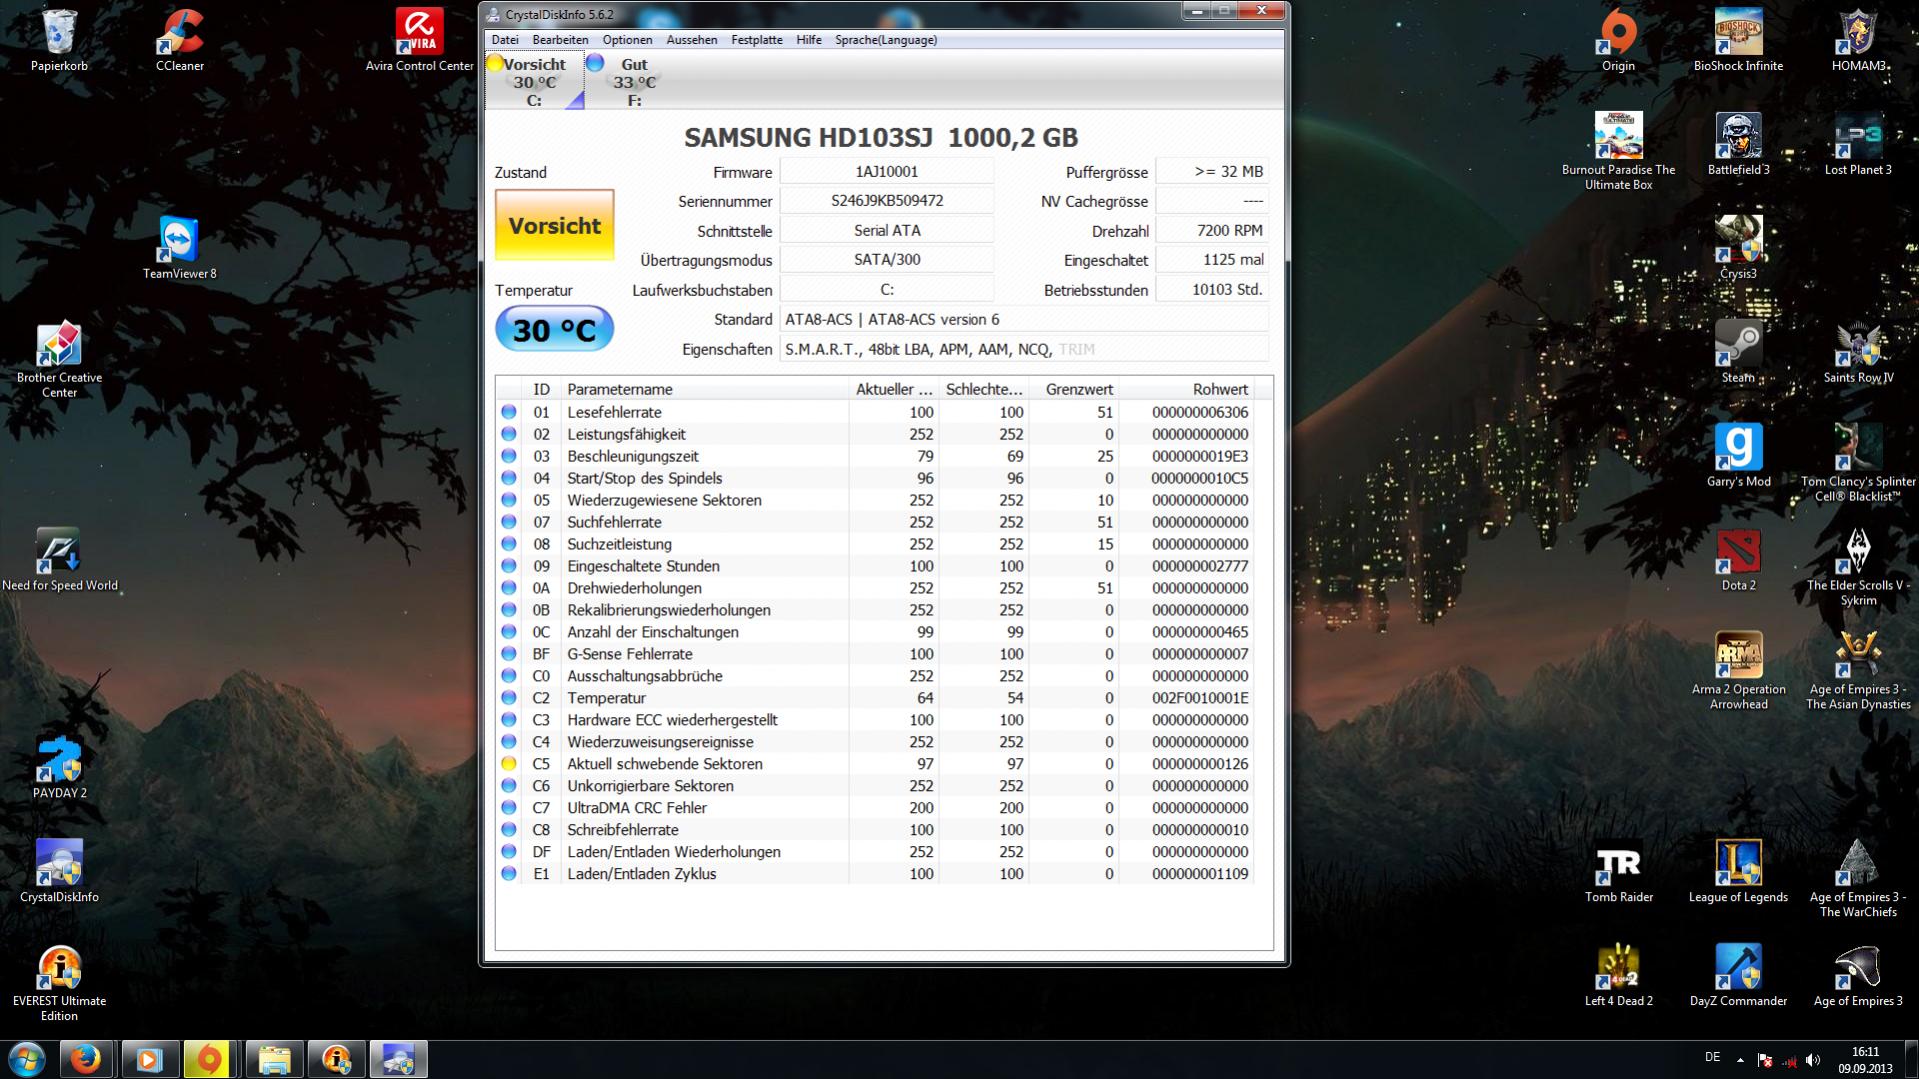1919x1079 pixels.
Task: Select the PAYDAY 2 desktop icon
Action: pos(59,767)
